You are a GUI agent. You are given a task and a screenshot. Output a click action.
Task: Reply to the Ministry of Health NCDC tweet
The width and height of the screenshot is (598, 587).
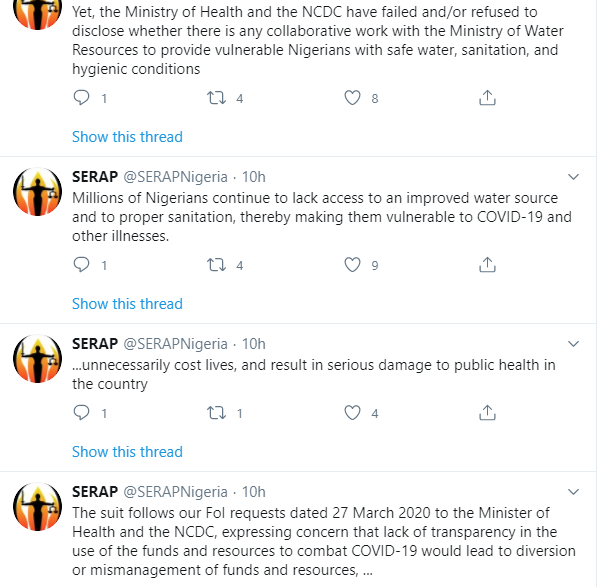81,98
